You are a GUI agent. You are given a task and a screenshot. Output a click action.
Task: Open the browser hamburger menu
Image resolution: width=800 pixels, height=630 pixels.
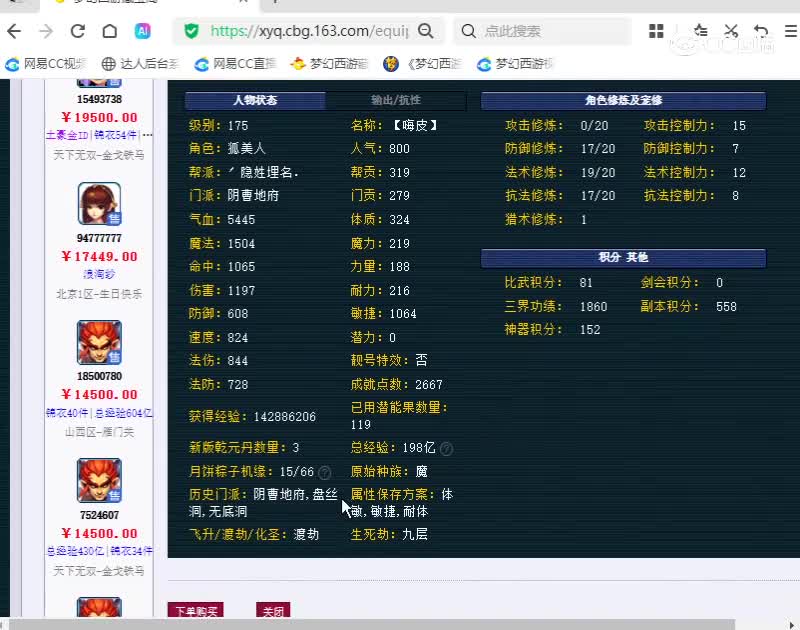tap(793, 31)
